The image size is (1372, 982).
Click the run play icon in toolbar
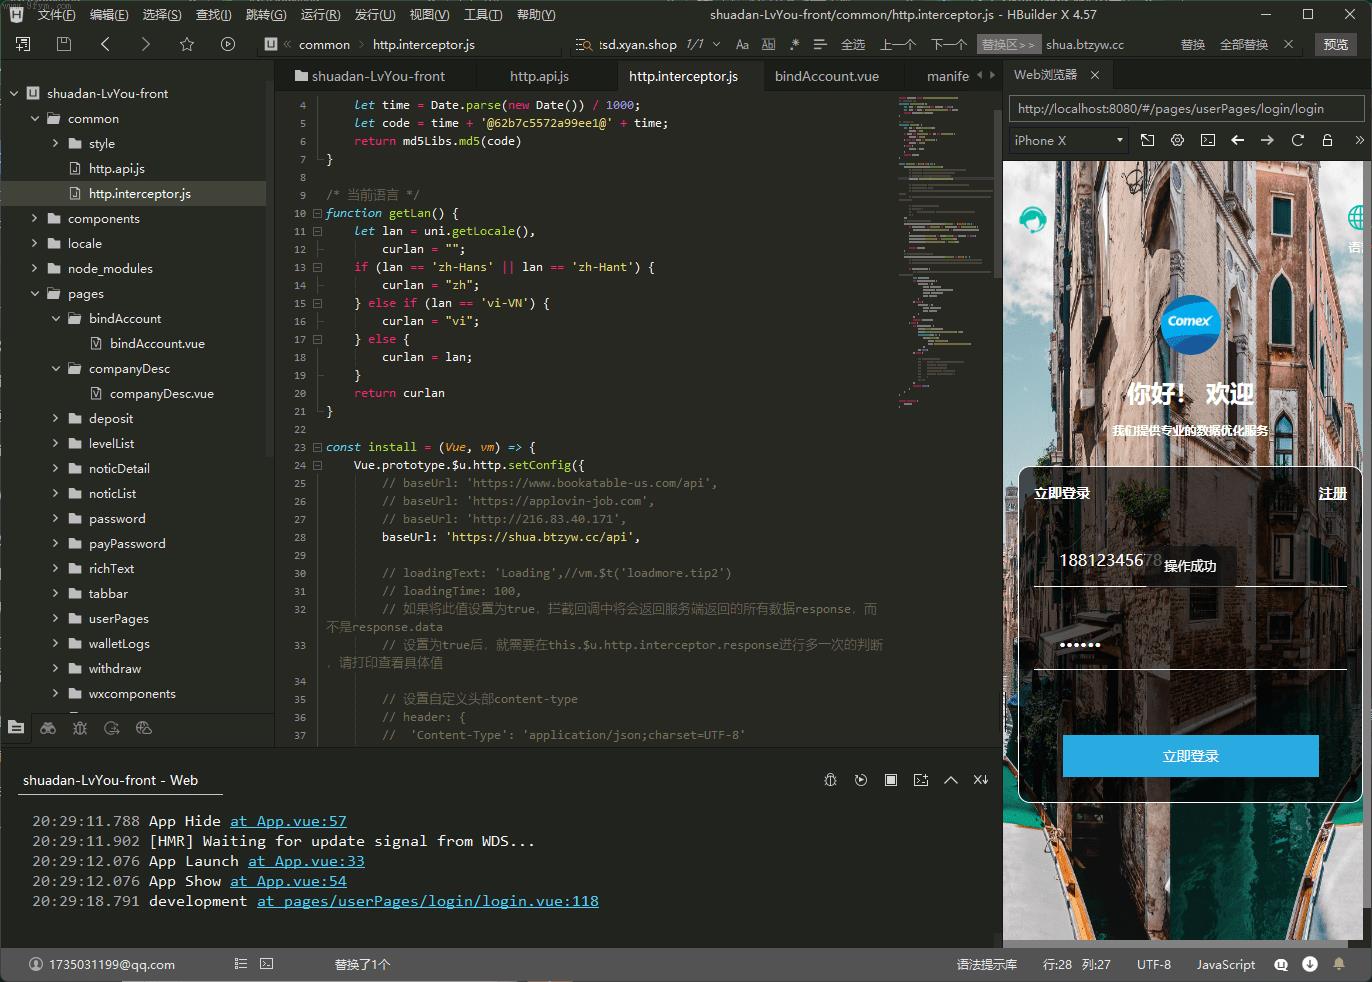228,44
